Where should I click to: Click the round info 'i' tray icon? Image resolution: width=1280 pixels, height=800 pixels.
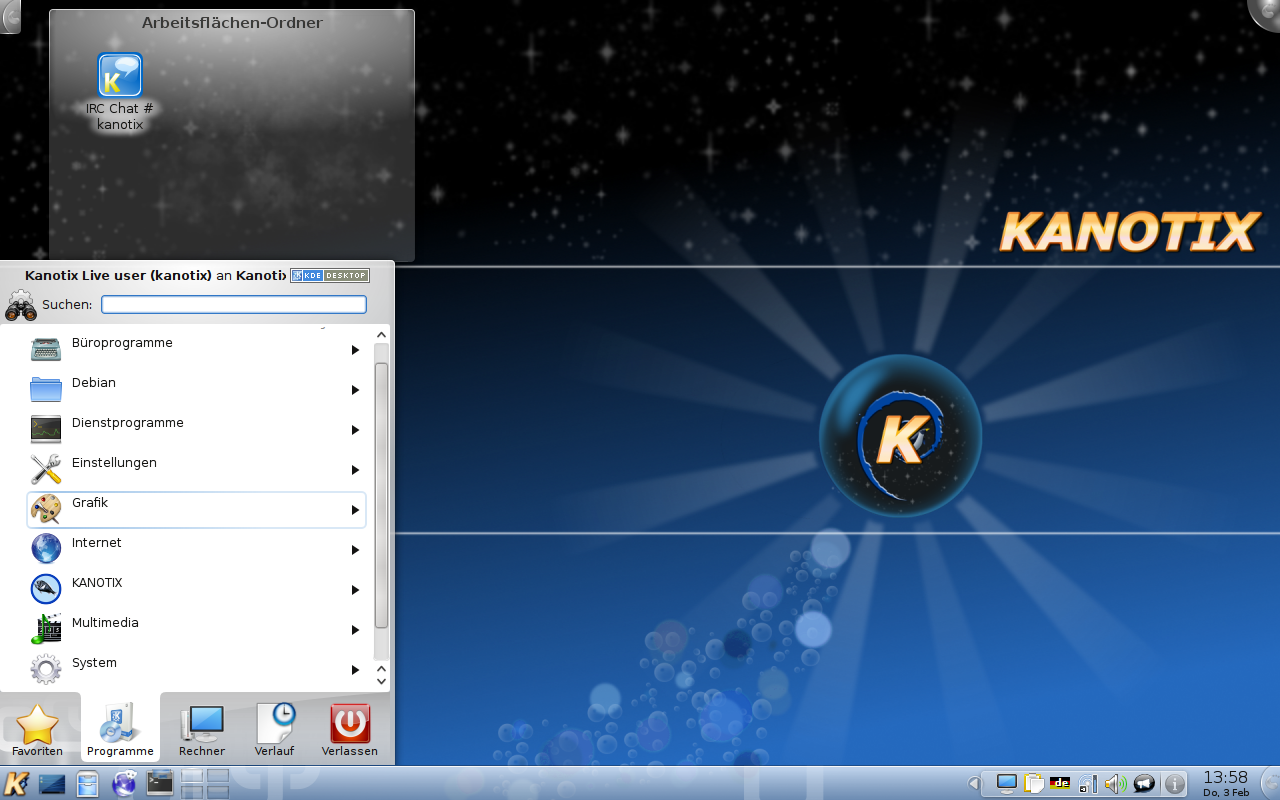1175,784
